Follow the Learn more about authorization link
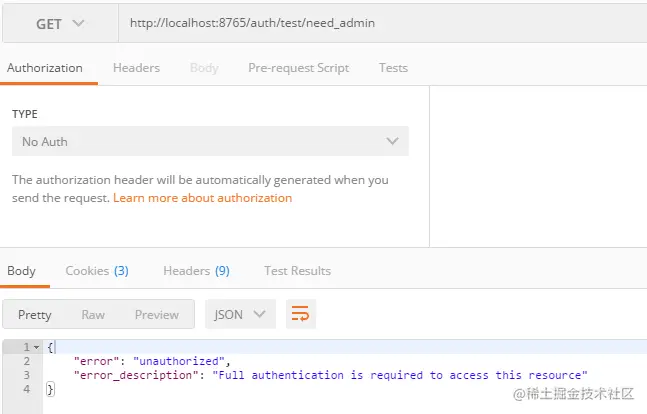The image size is (647, 414). point(202,198)
